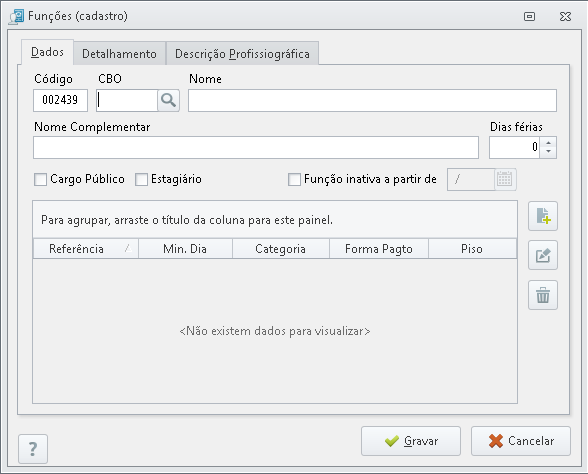The height and width of the screenshot is (474, 588).
Task: Open the calendar date picker
Action: pos(505,179)
